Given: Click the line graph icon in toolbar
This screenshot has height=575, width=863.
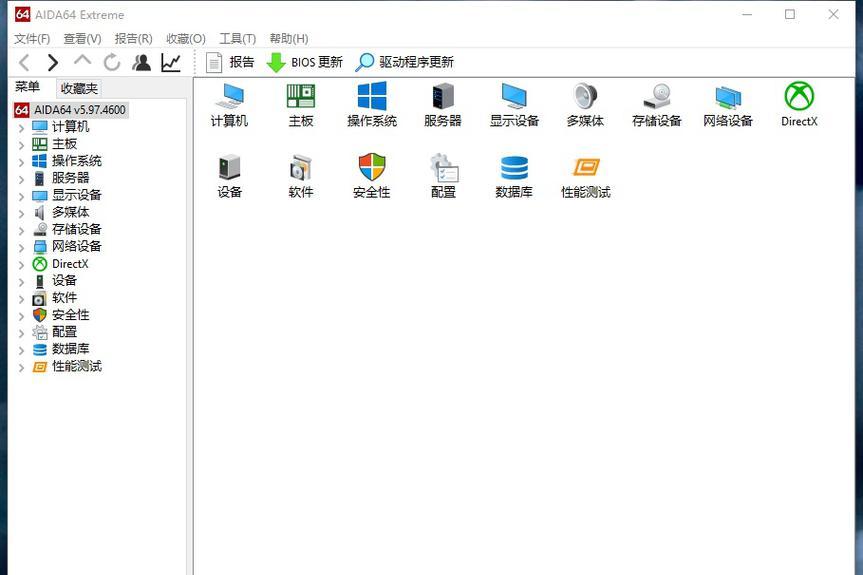Looking at the screenshot, I should 171,63.
